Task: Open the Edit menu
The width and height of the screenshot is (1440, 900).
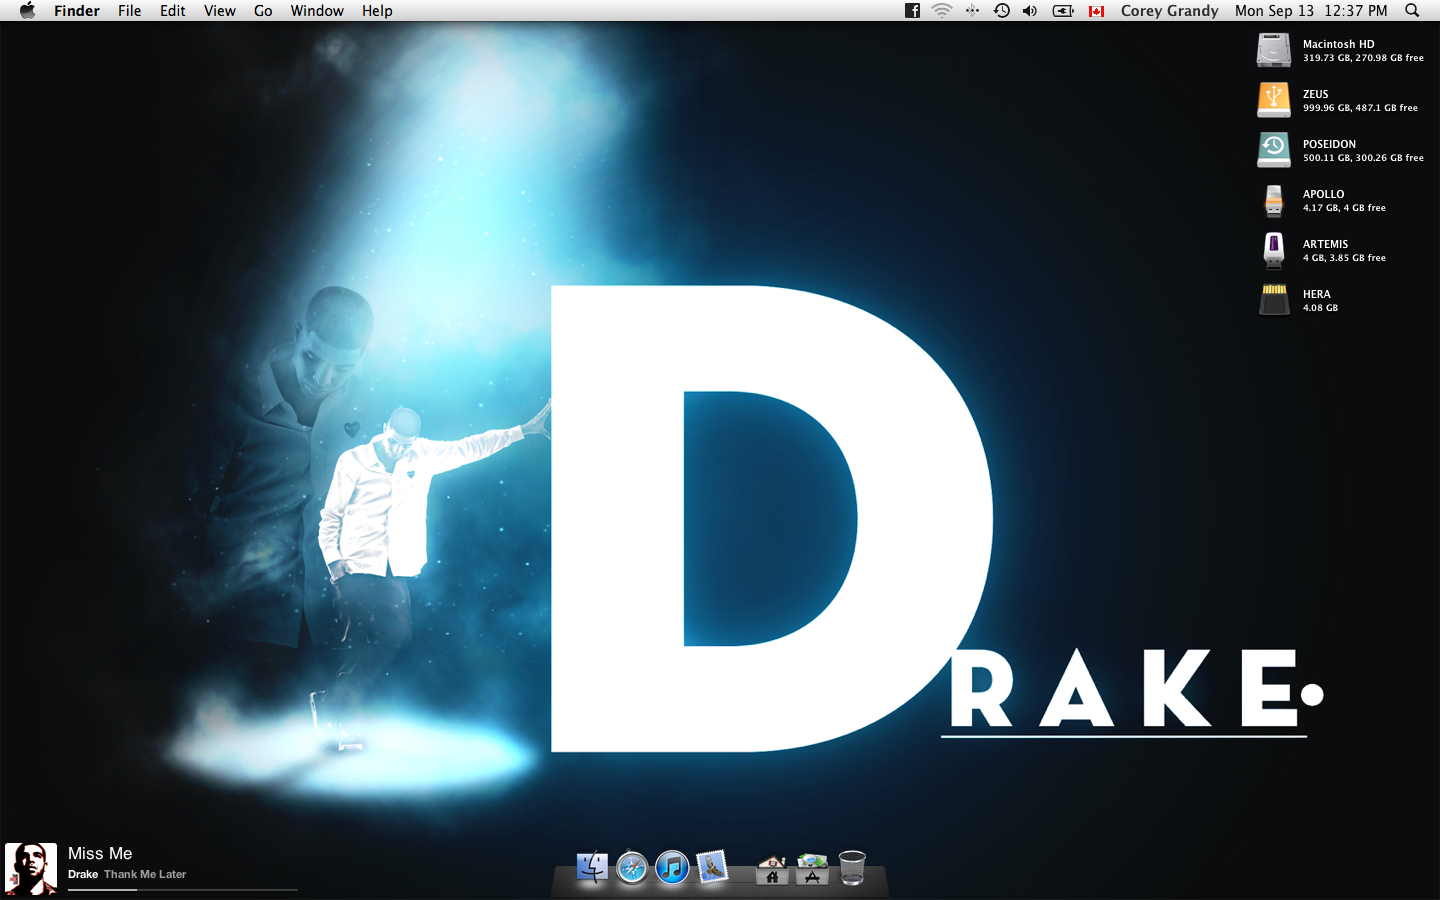Action: (x=173, y=11)
